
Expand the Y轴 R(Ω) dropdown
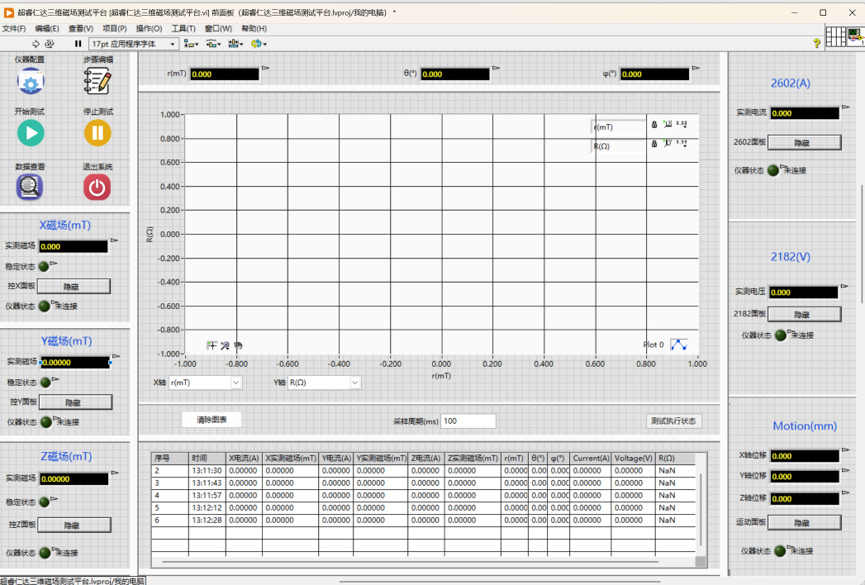click(x=354, y=383)
